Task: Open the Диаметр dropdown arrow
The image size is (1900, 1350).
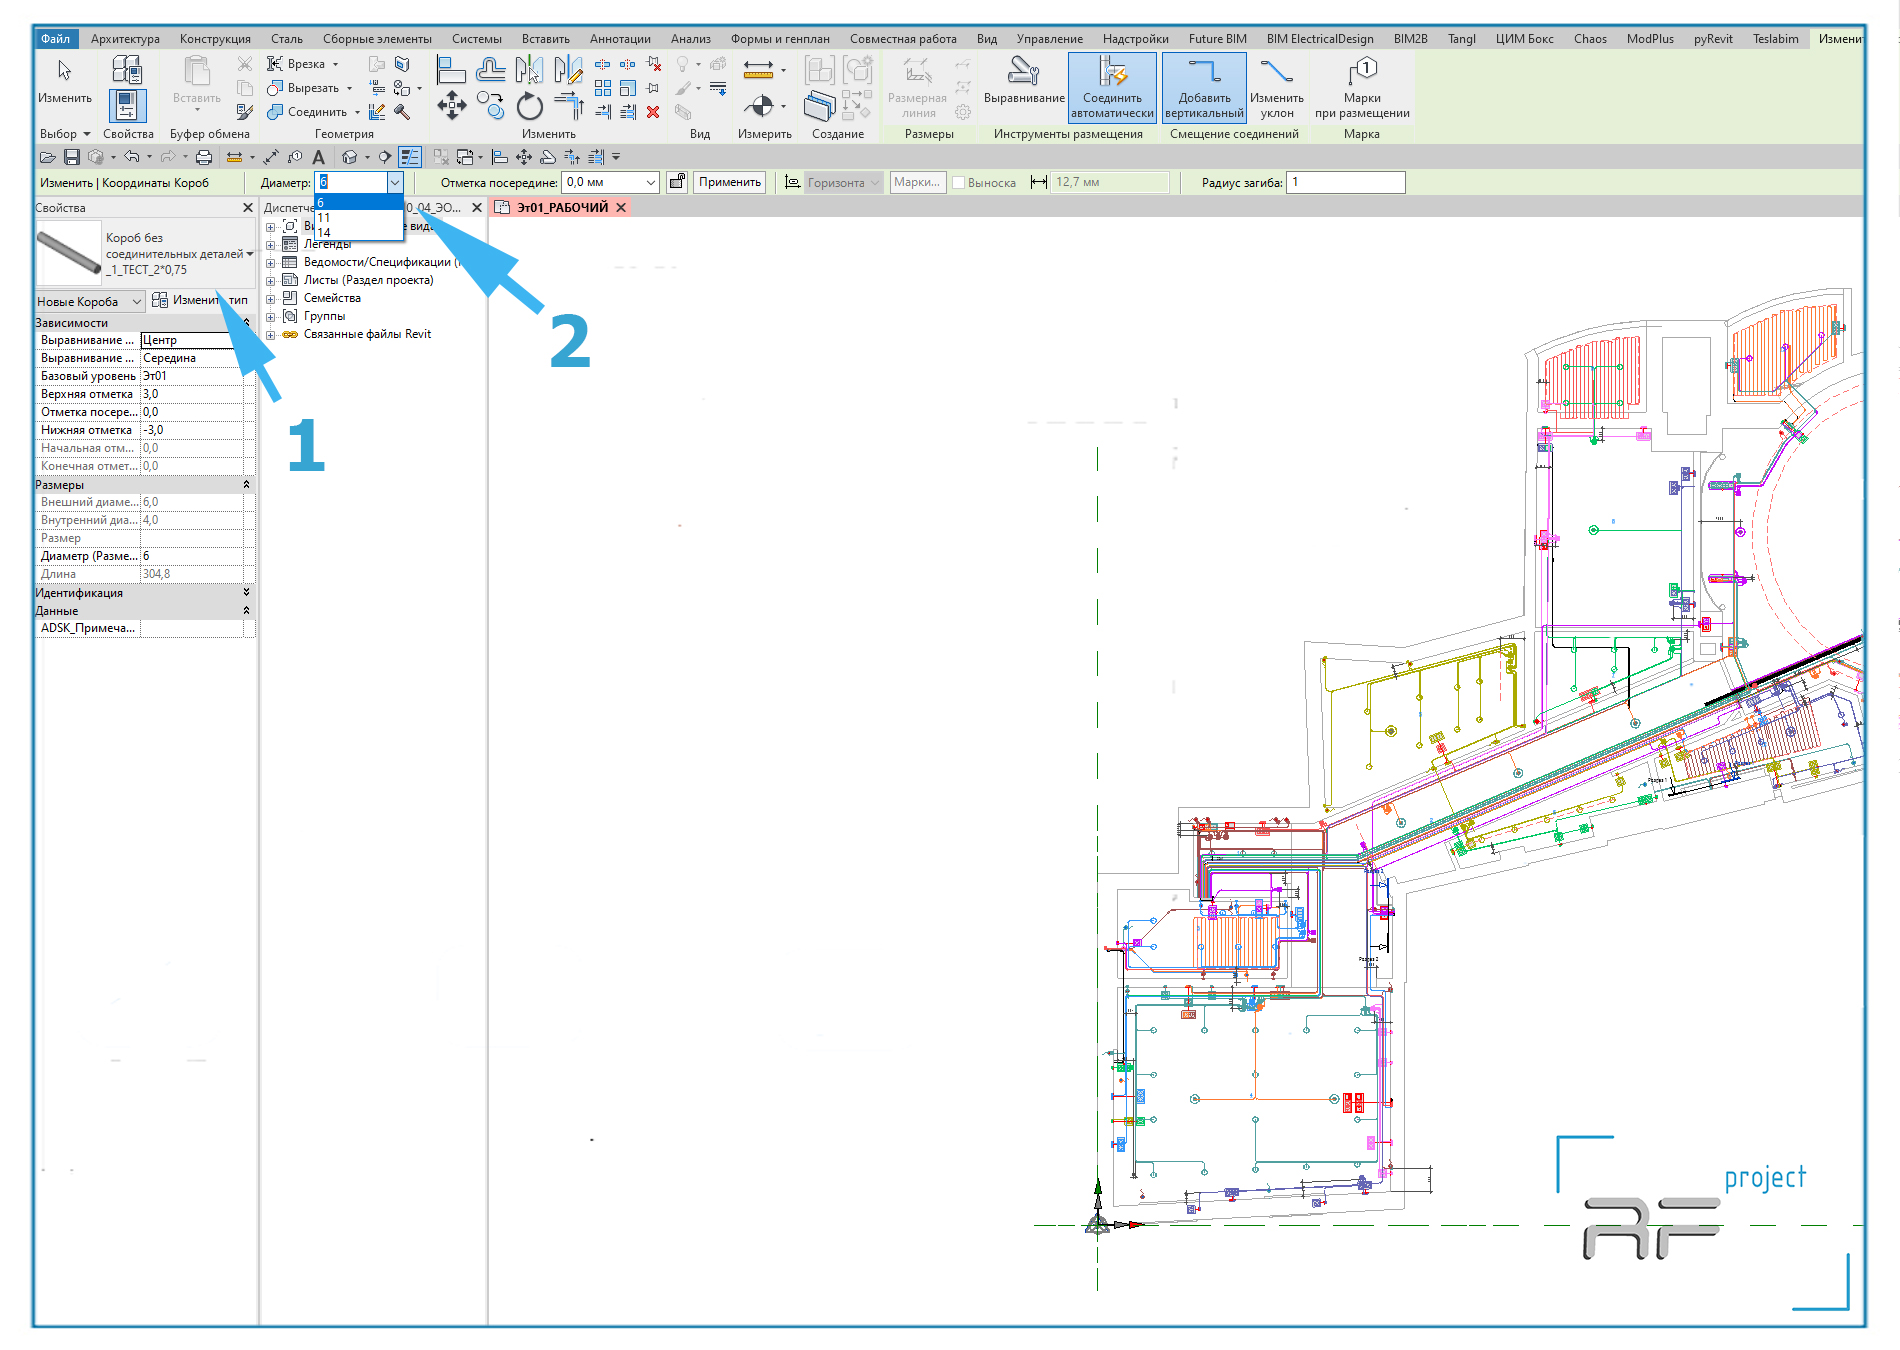Action: (x=395, y=182)
